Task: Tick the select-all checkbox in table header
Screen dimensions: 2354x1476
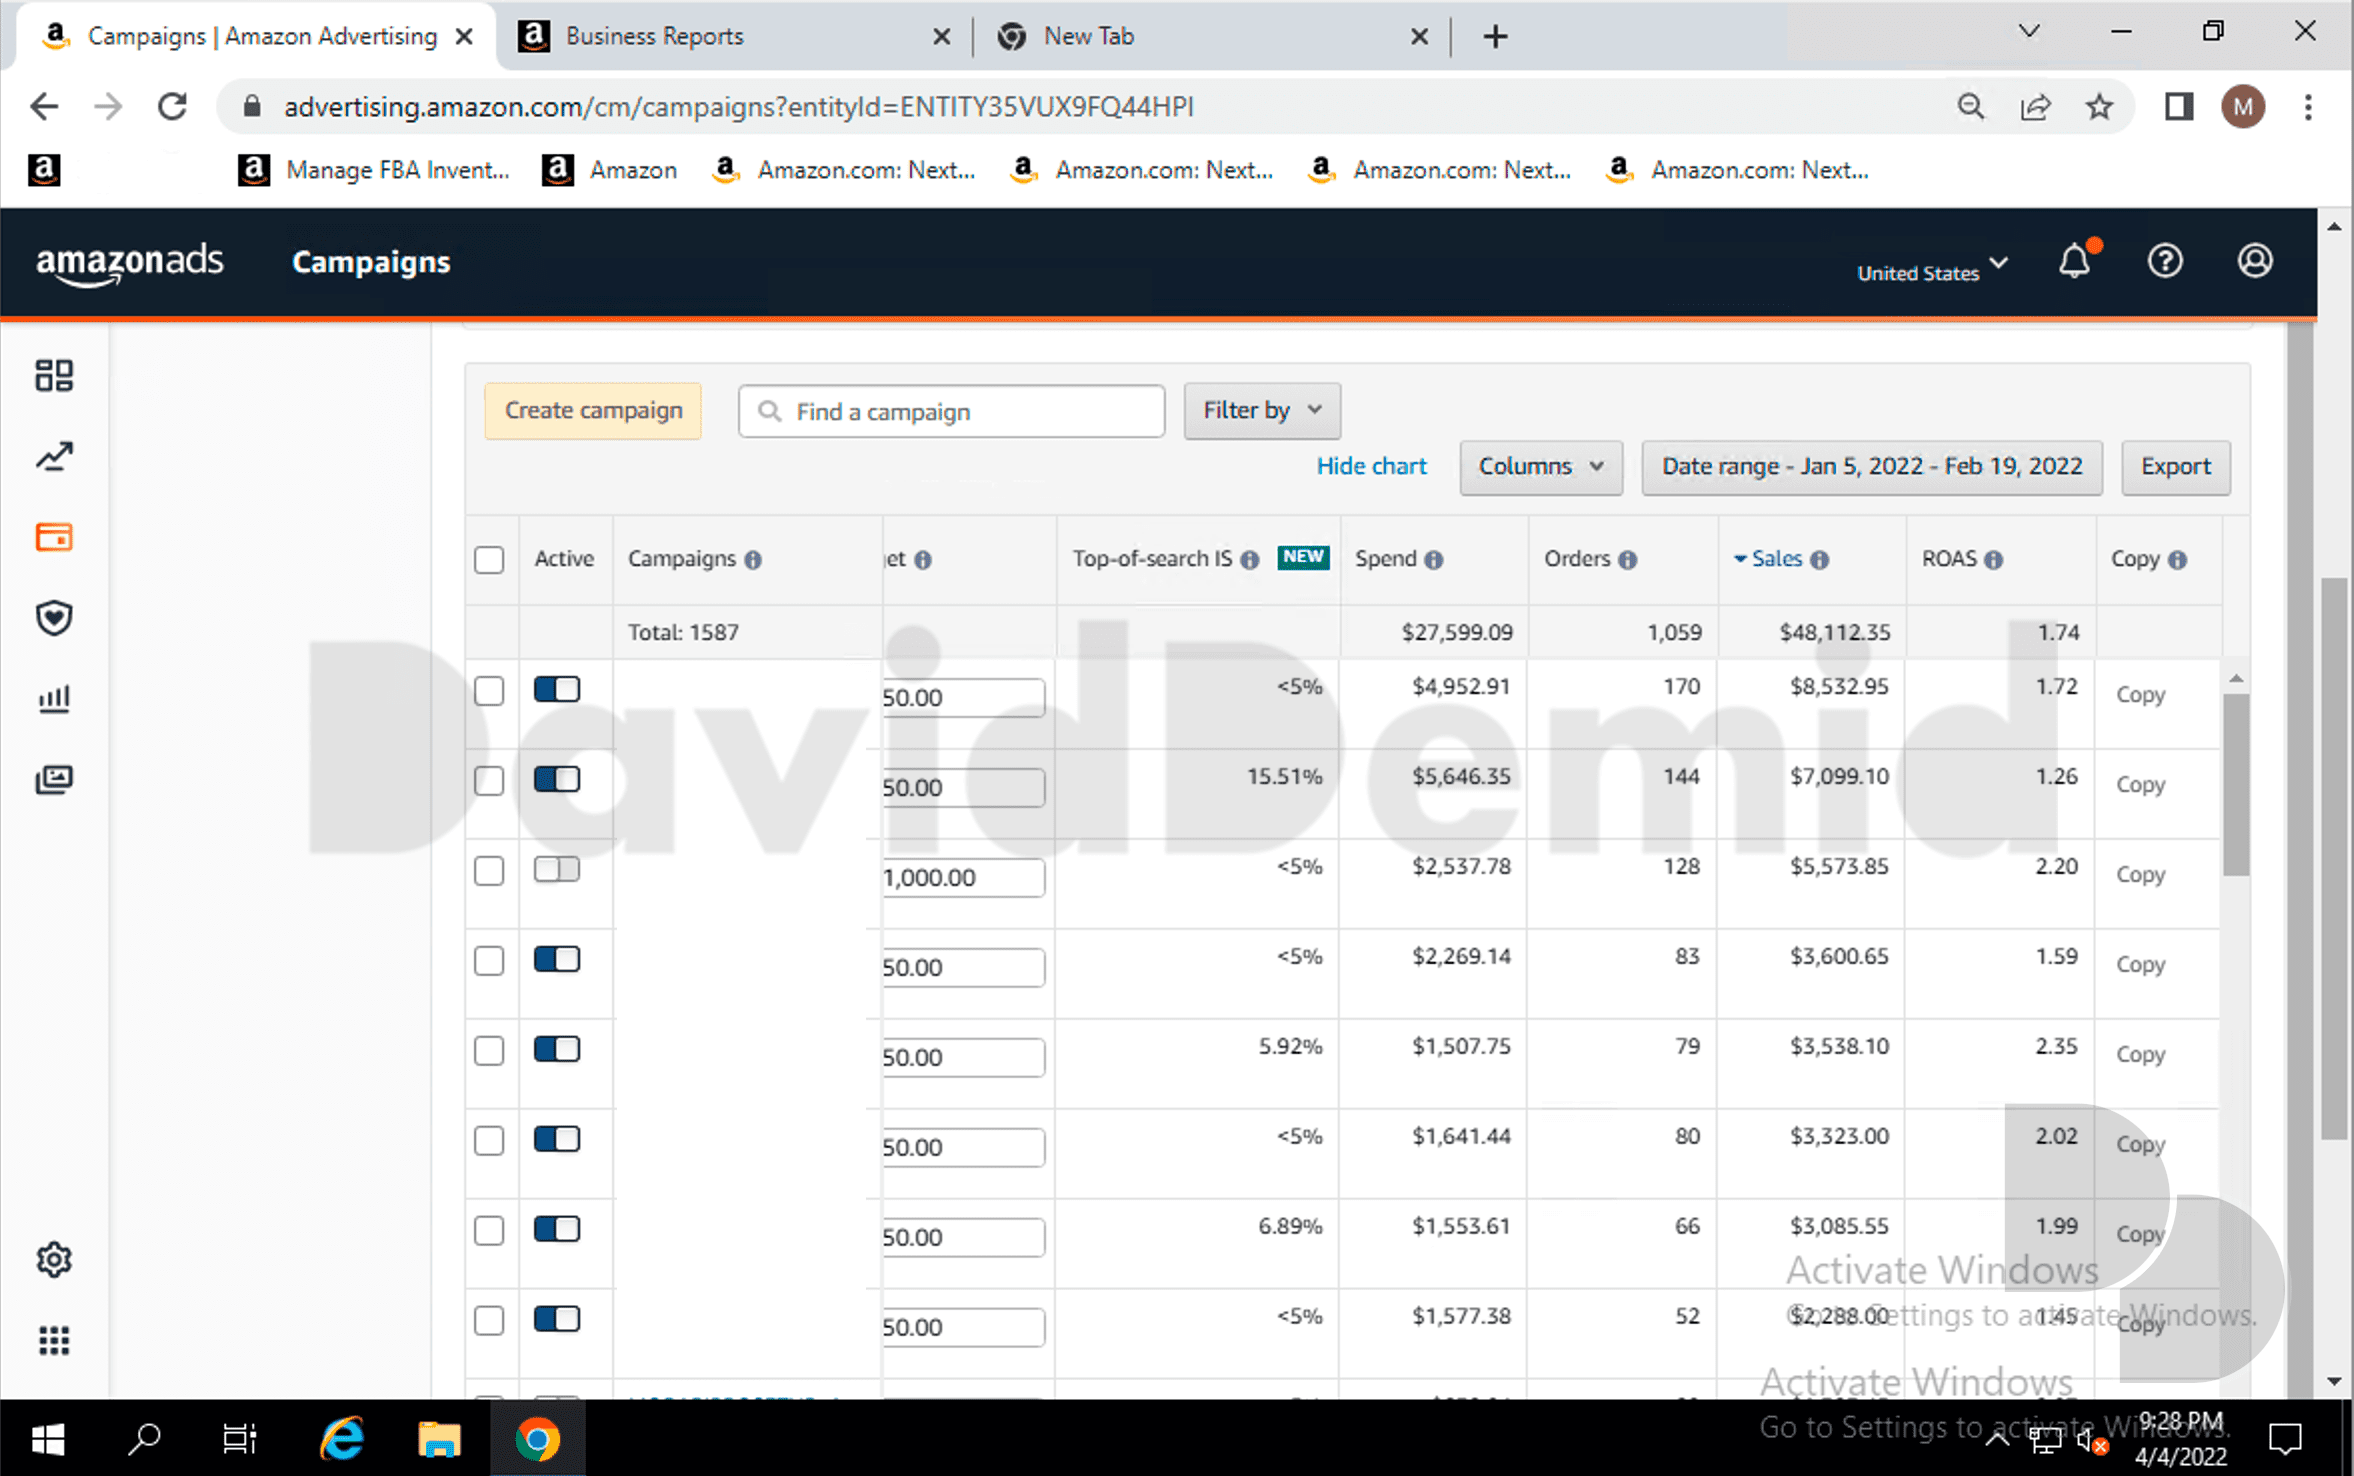Action: pos(489,560)
